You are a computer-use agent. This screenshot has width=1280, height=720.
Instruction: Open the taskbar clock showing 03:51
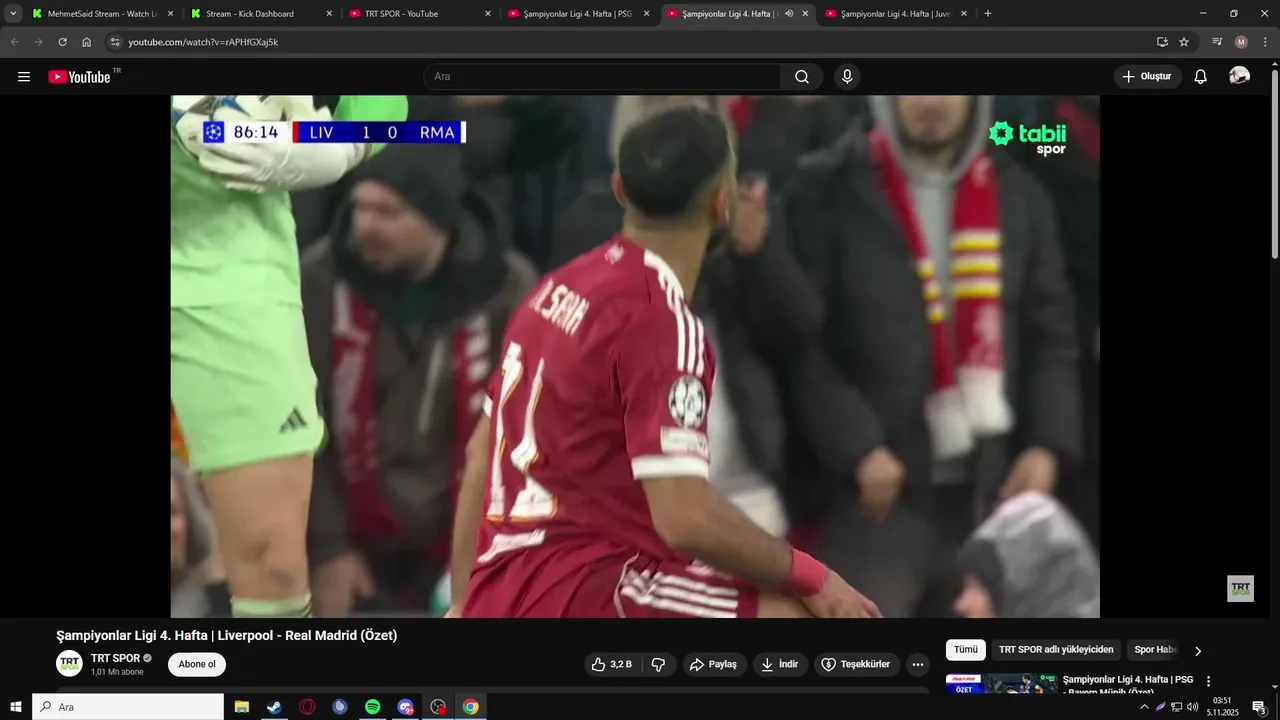[x=1222, y=707]
